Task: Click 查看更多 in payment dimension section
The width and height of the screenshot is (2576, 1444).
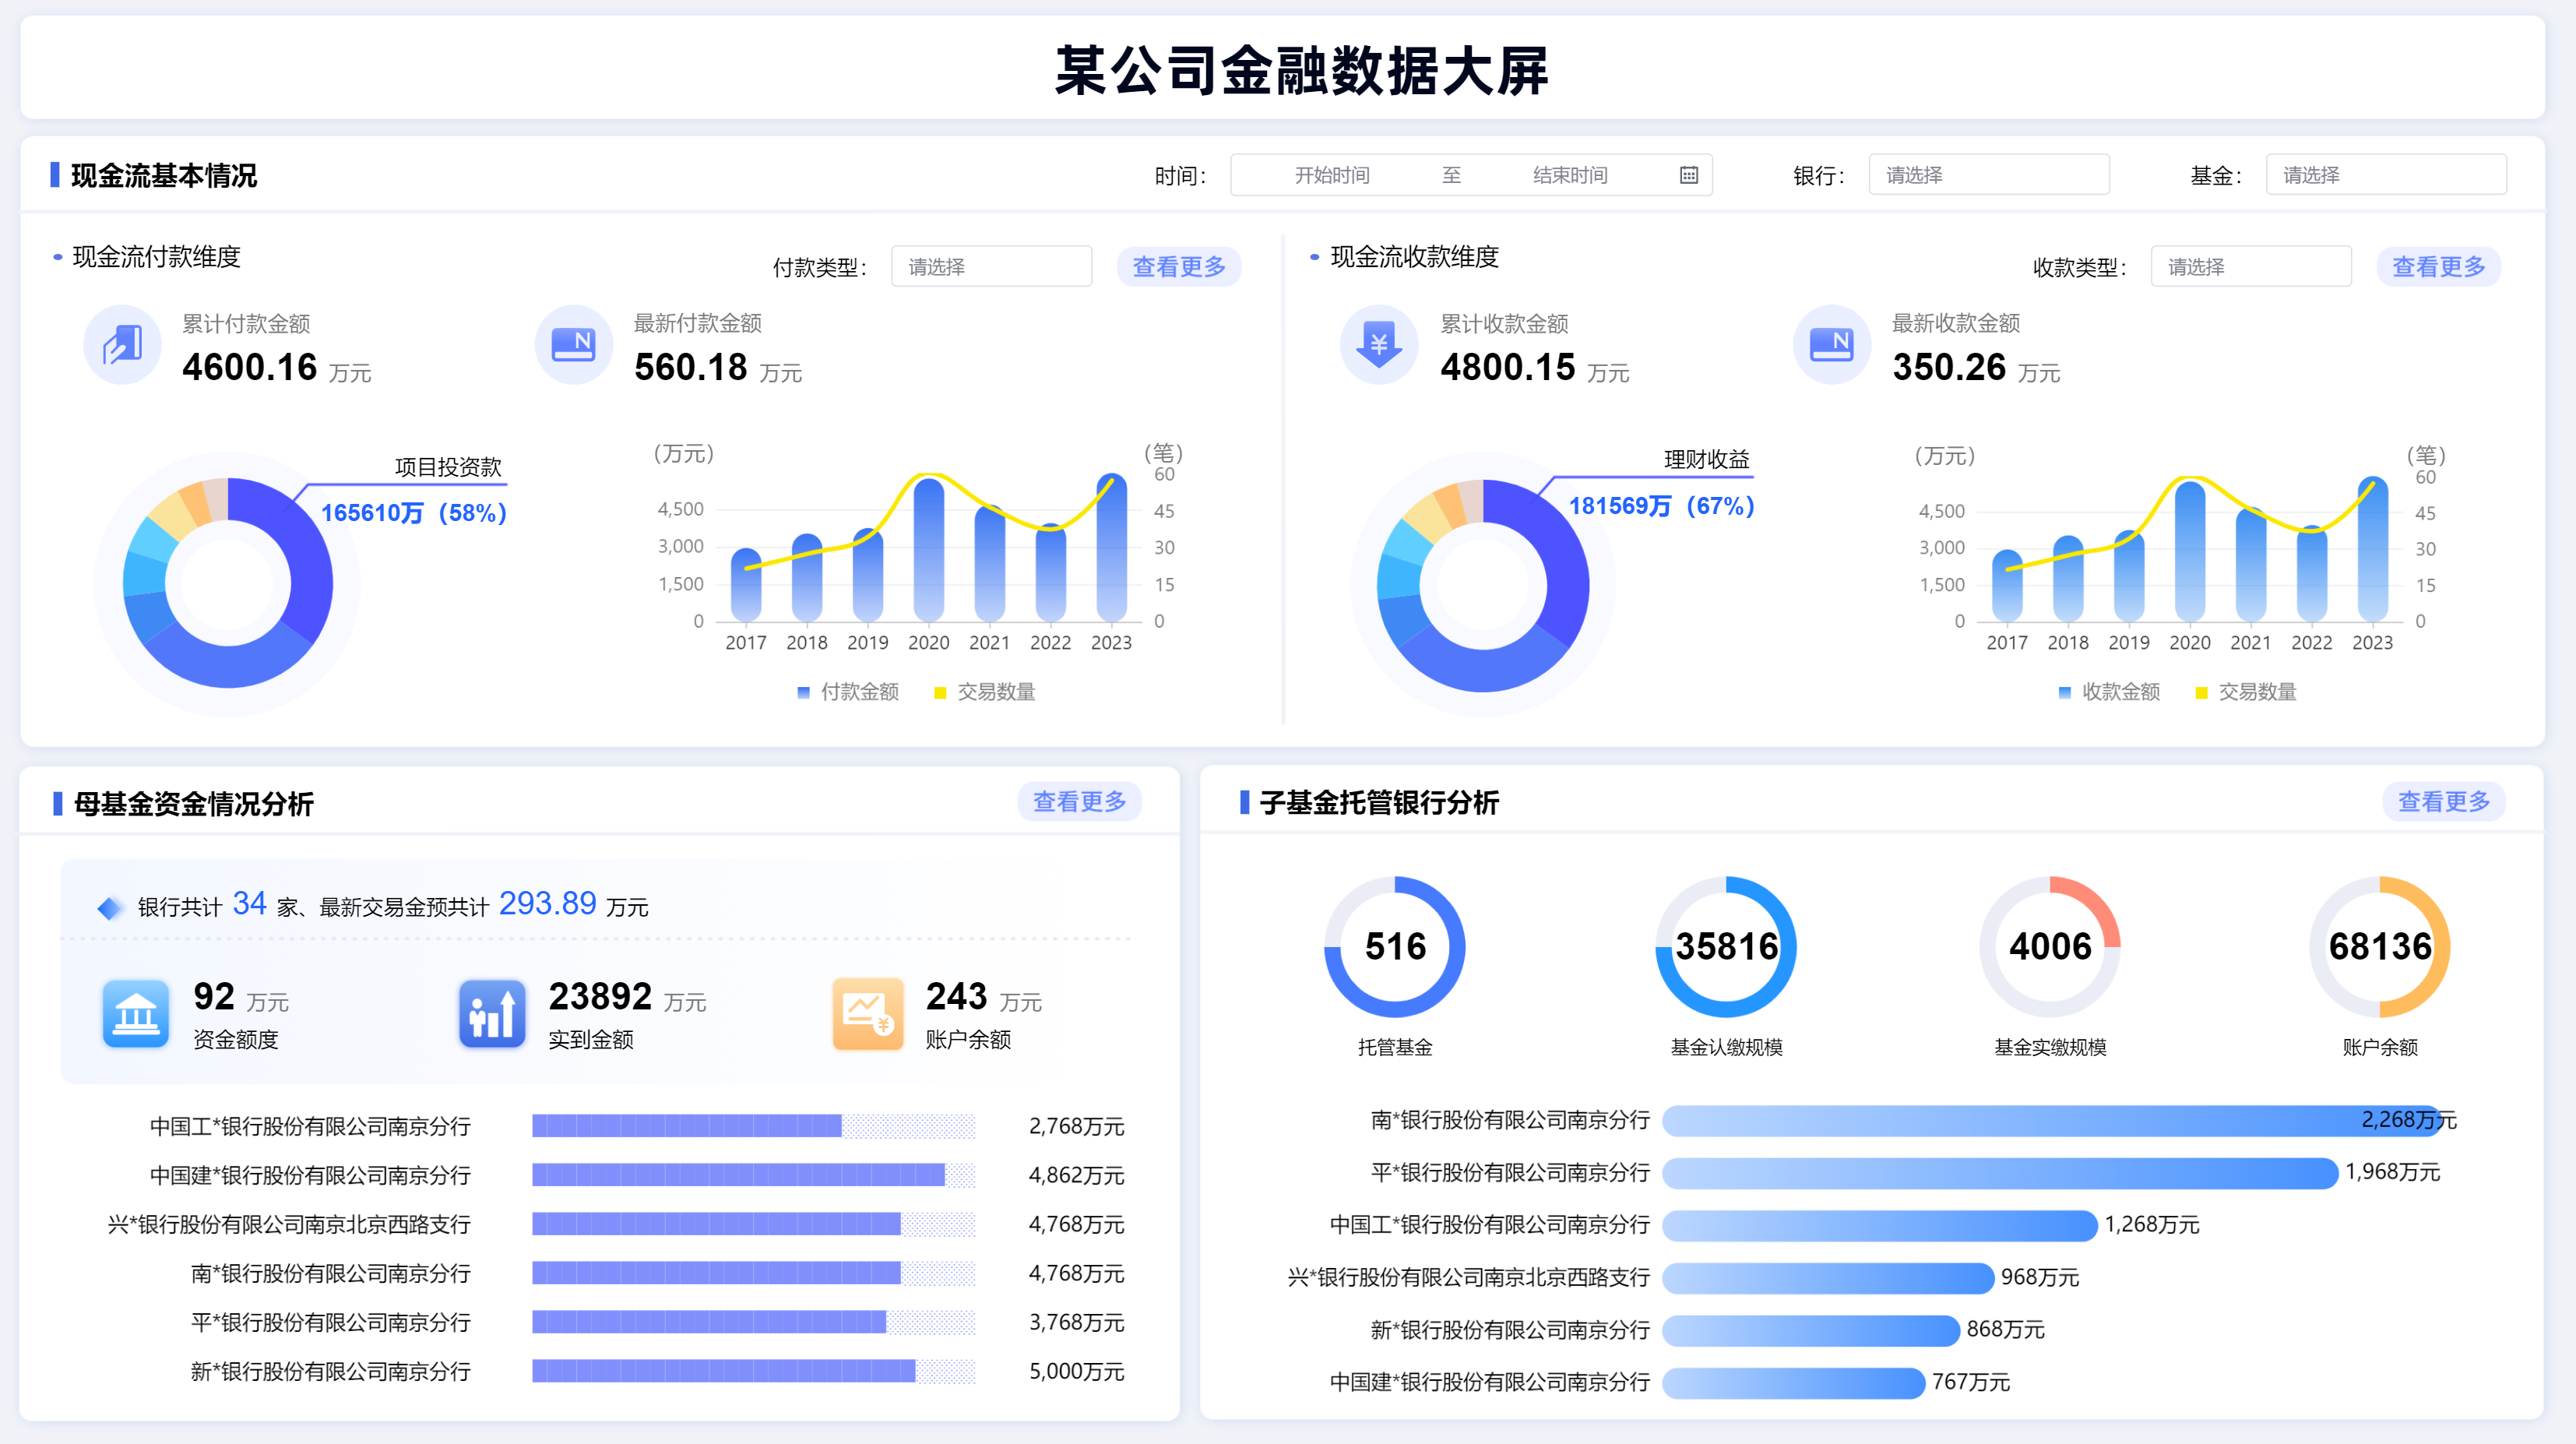Action: (1178, 267)
